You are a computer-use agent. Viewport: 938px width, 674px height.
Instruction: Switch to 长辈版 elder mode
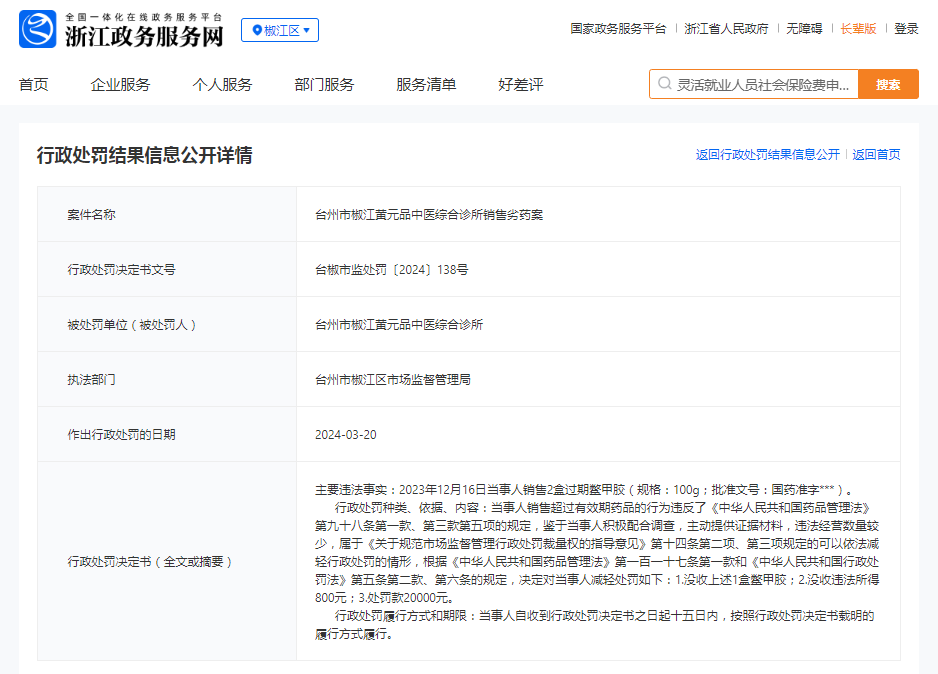pos(858,29)
